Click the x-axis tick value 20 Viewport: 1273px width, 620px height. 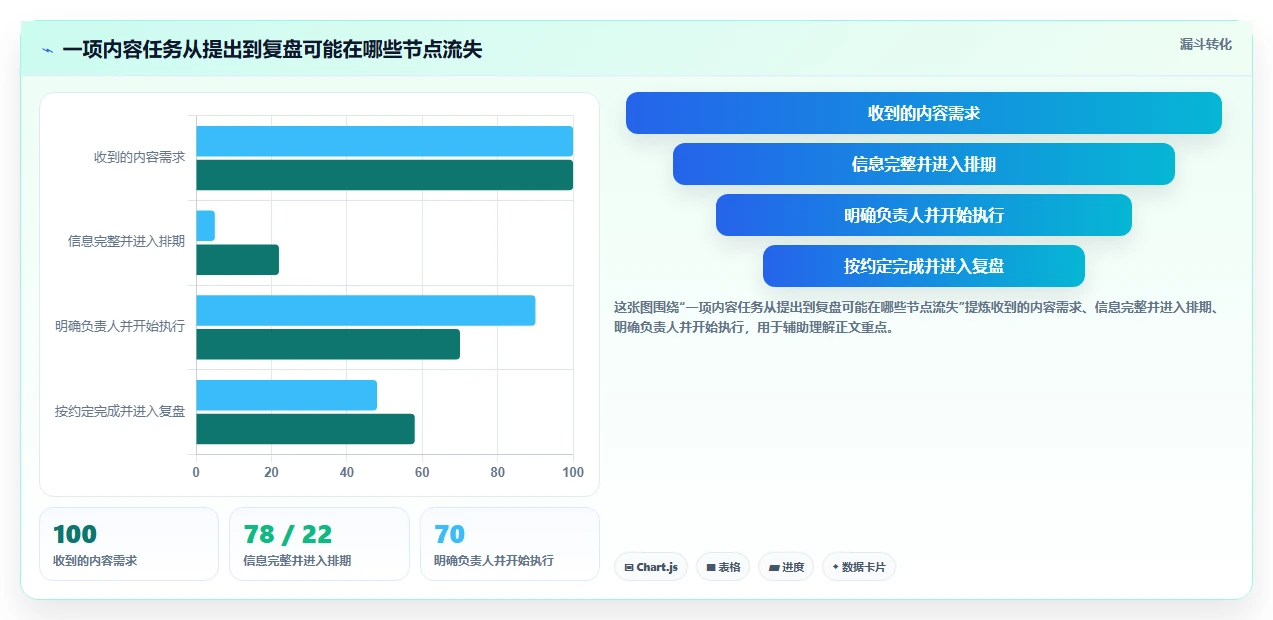pos(271,472)
